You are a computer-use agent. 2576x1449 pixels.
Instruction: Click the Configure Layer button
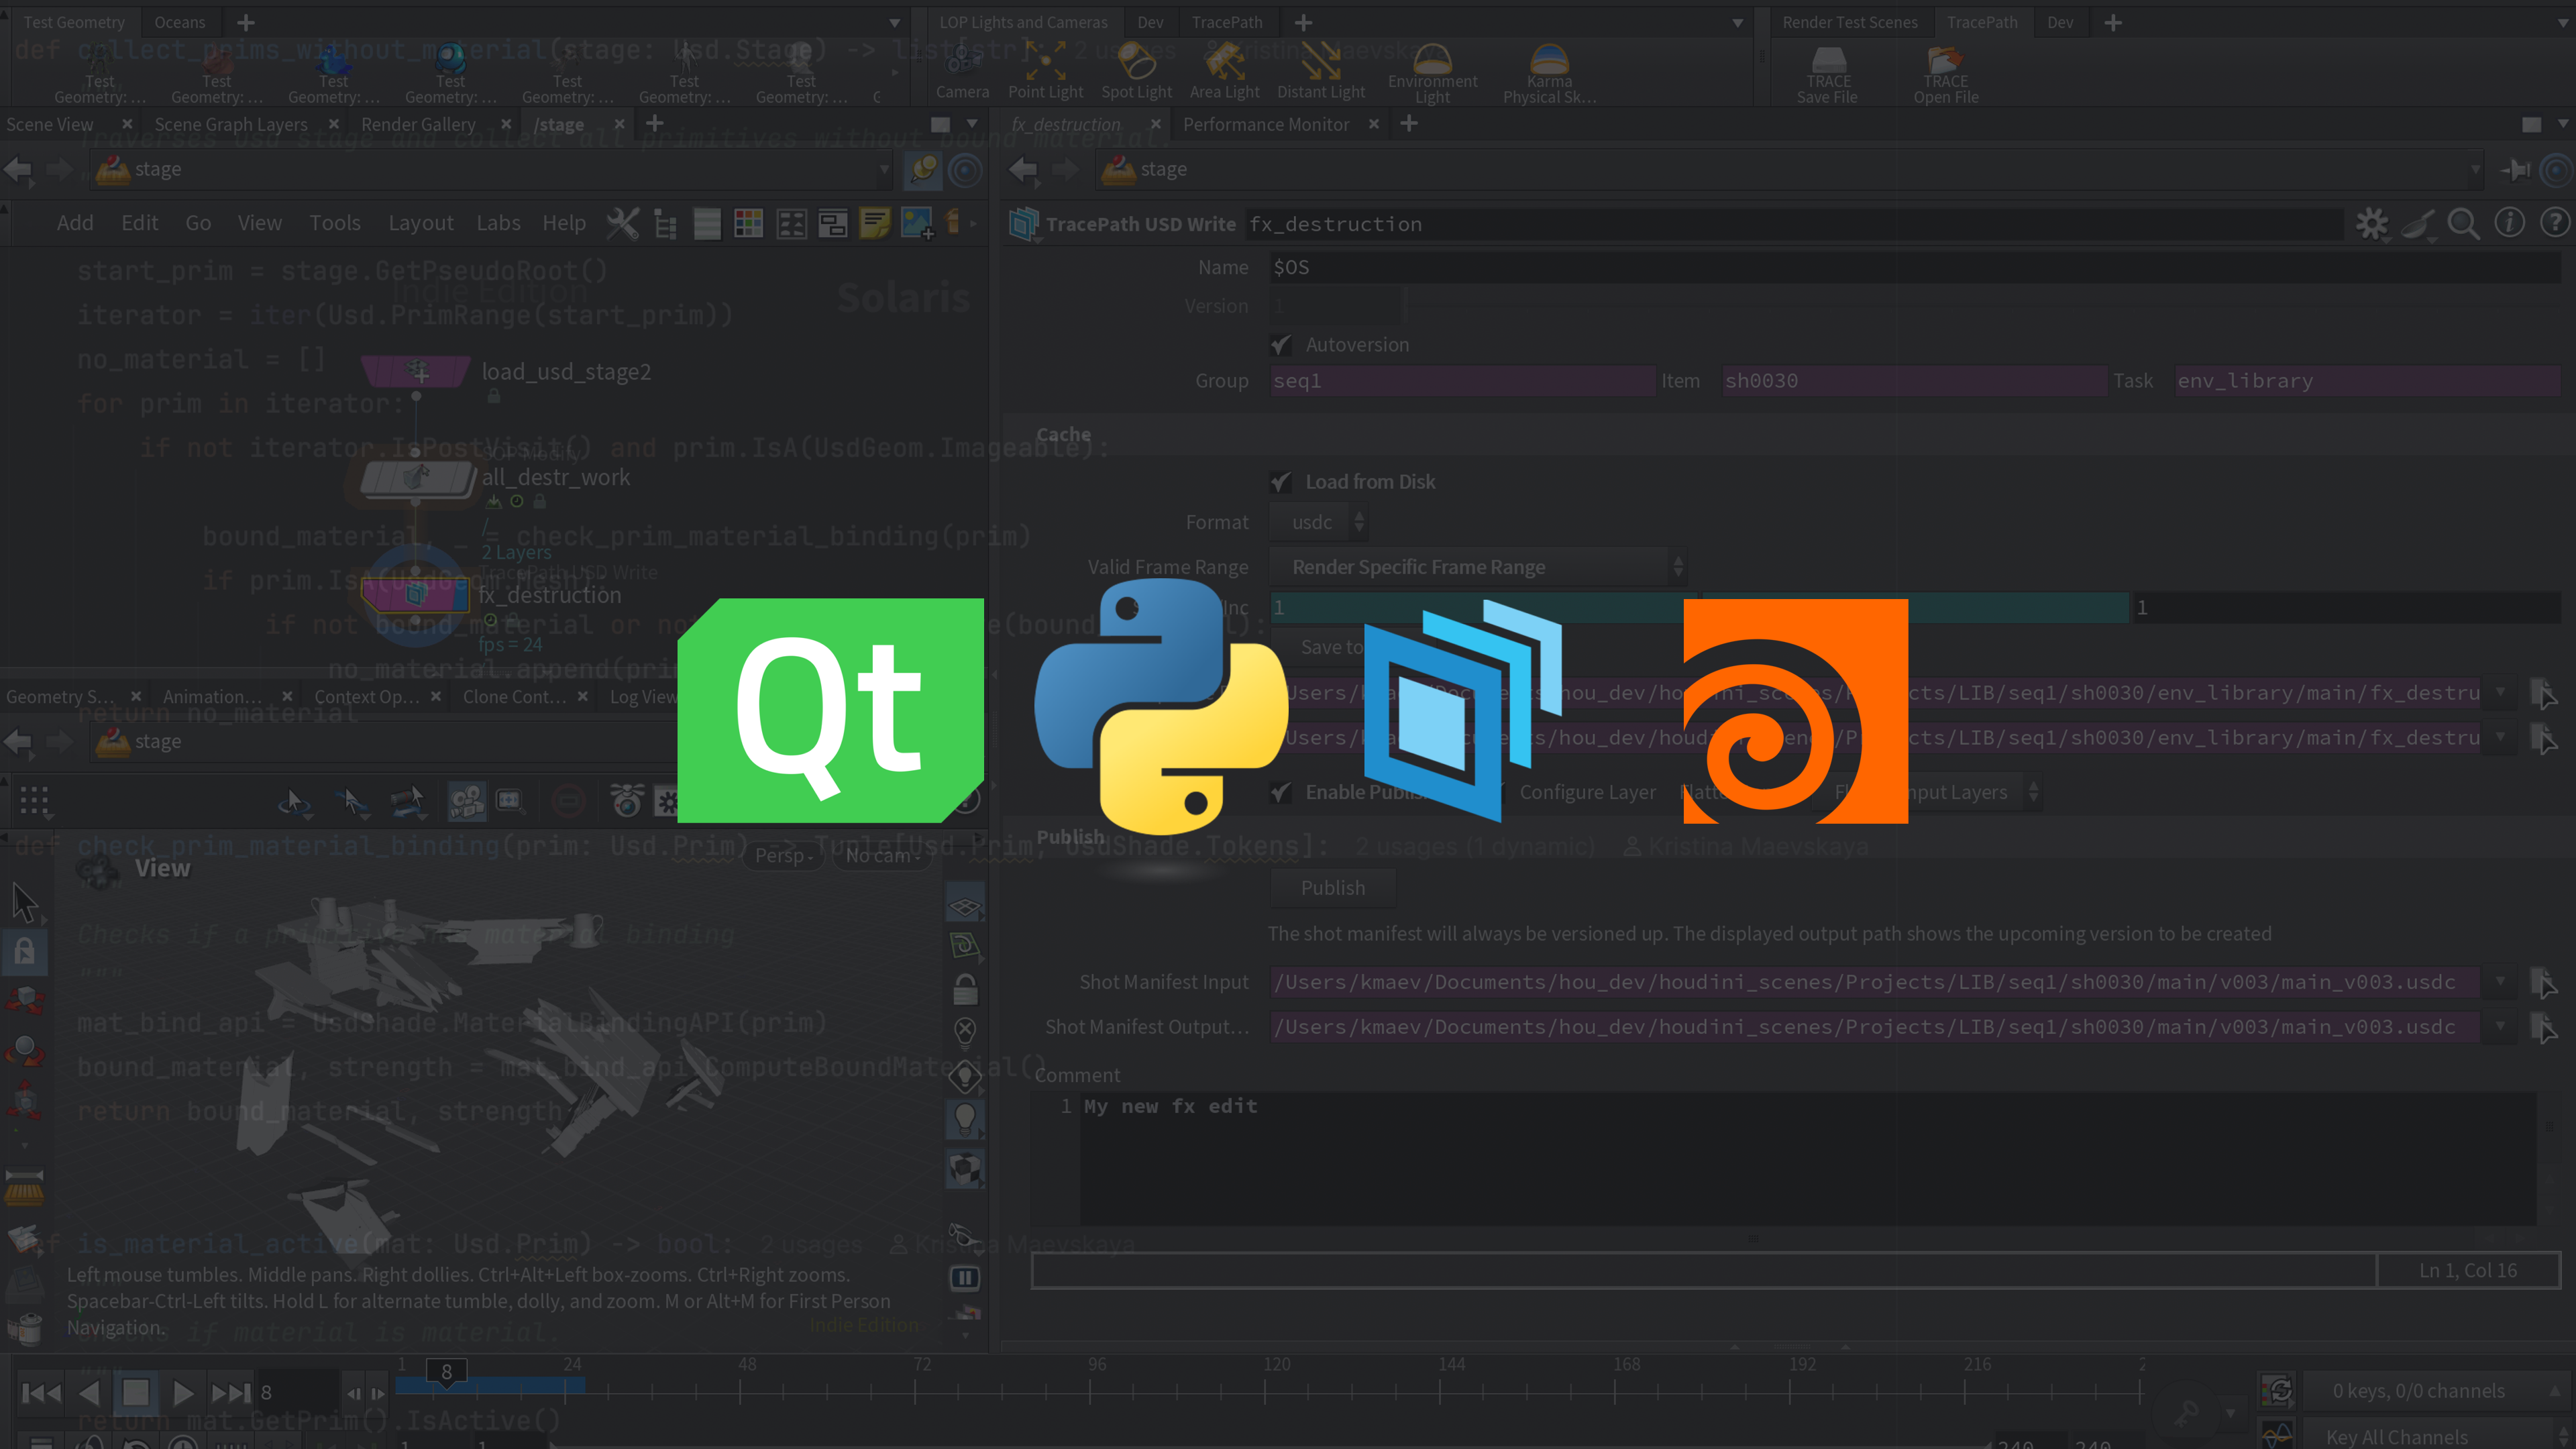point(1587,792)
